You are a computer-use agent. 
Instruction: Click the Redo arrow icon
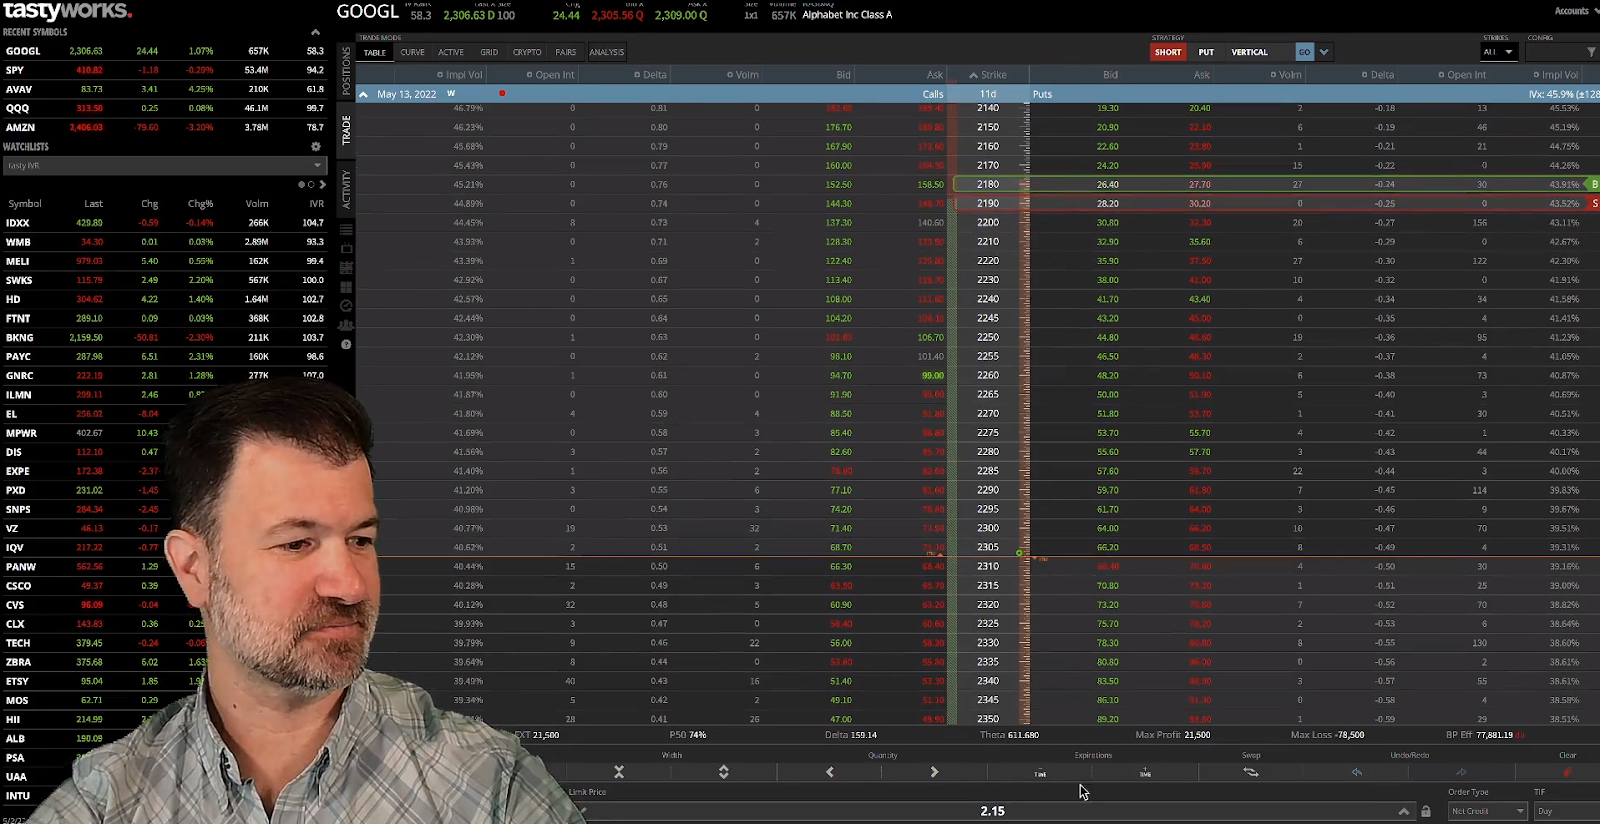pos(1461,772)
